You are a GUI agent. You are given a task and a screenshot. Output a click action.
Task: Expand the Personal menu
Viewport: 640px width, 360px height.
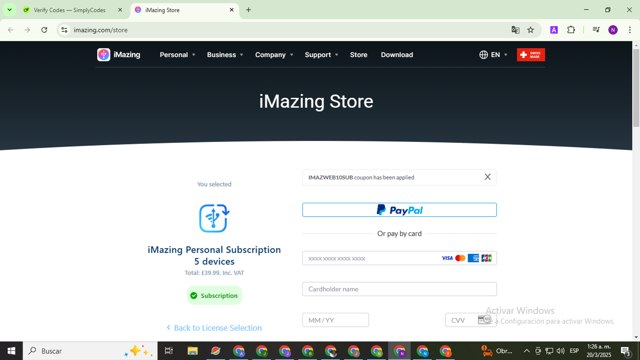(x=177, y=55)
